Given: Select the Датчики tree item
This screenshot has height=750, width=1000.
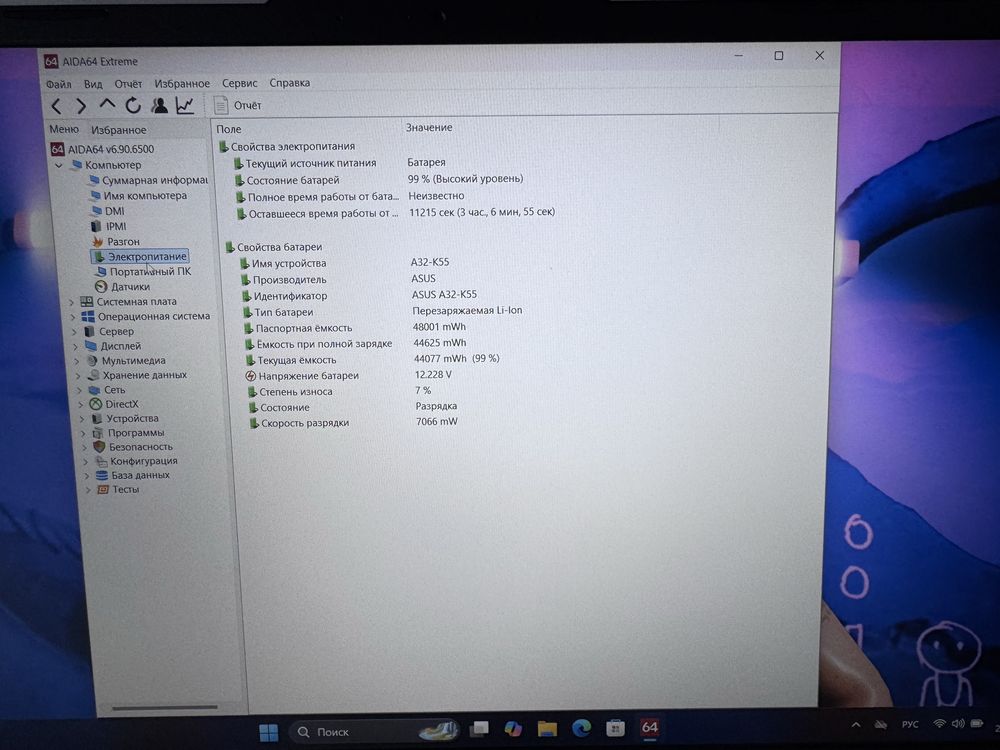Looking at the screenshot, I should (x=122, y=287).
